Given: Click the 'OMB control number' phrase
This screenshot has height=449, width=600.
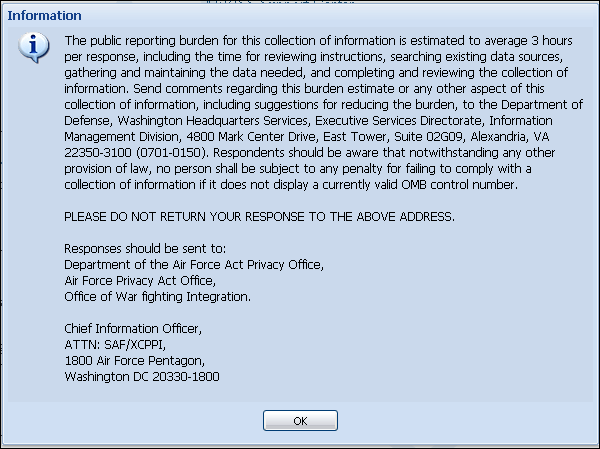Looking at the screenshot, I should coord(458,185).
